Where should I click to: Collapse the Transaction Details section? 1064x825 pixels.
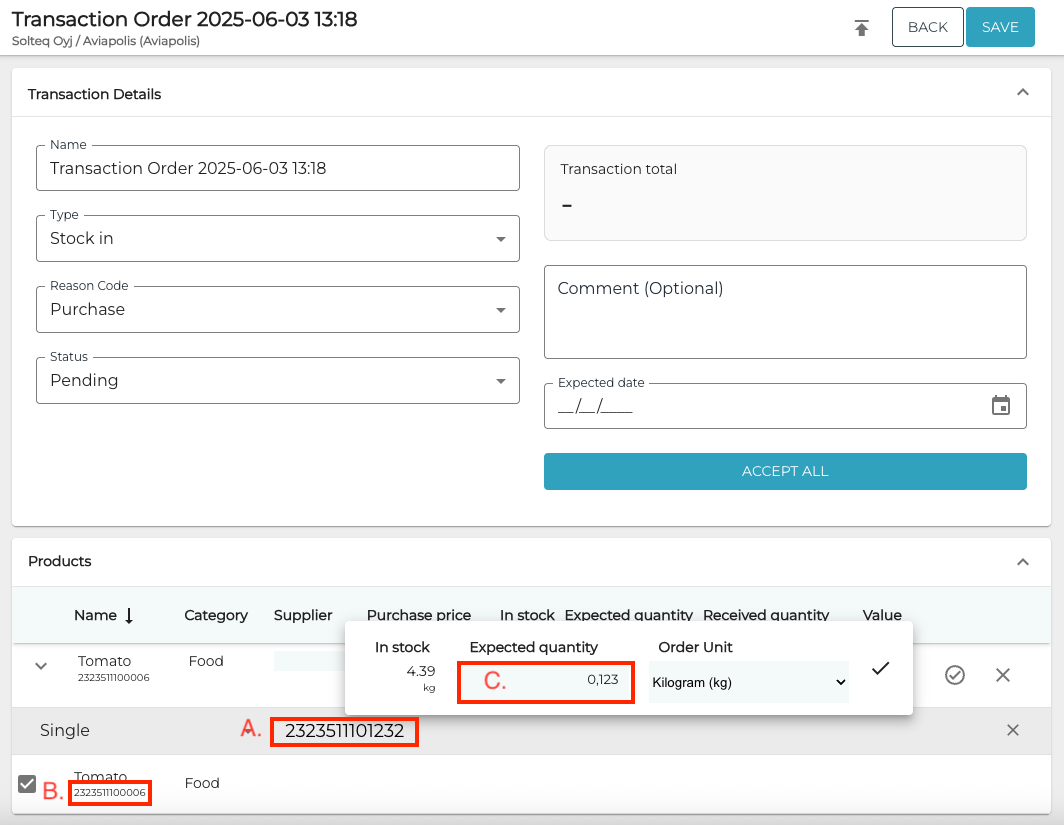point(1022,91)
